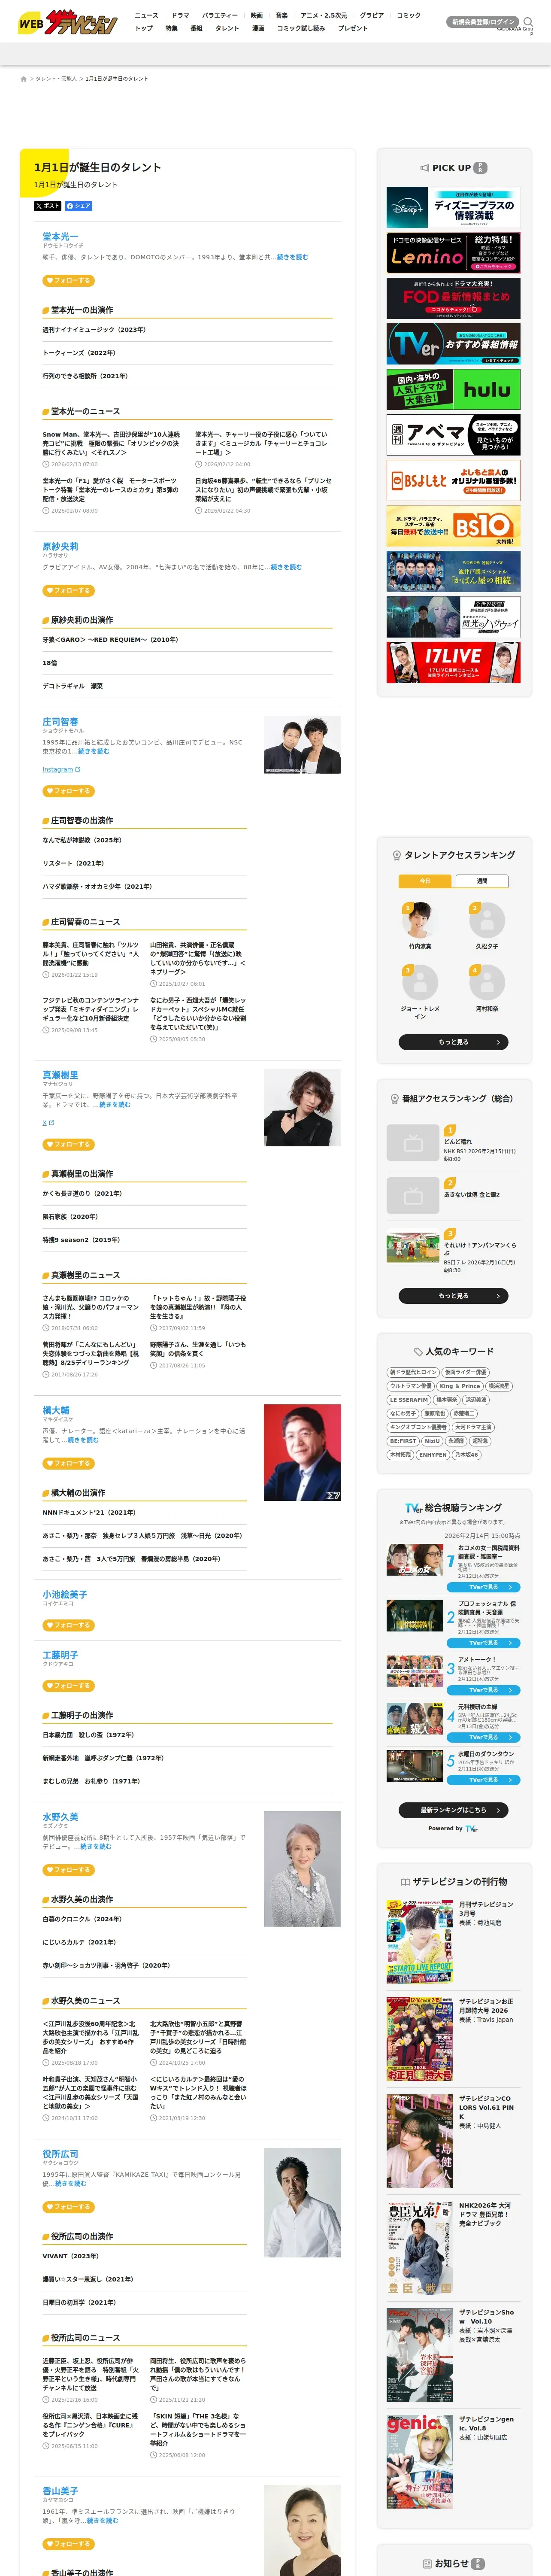Select グラビア in the top navigation

pyautogui.click(x=372, y=15)
